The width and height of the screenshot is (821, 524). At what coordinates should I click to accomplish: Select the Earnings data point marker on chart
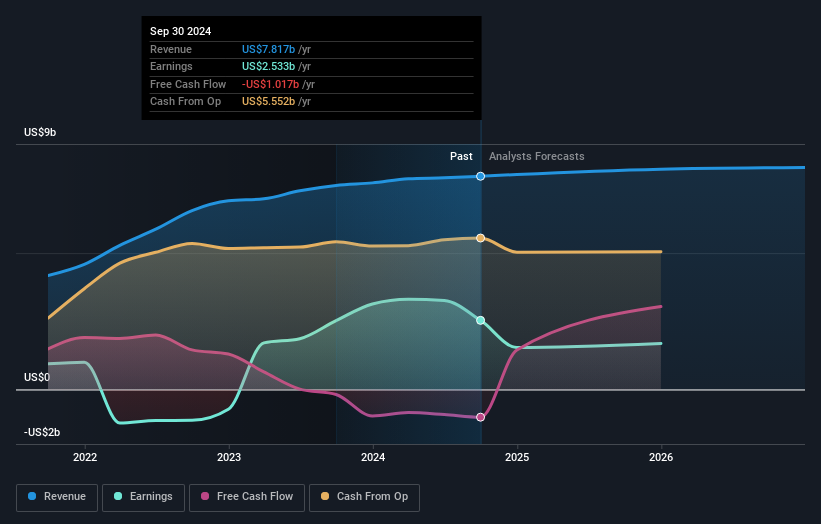[481, 320]
